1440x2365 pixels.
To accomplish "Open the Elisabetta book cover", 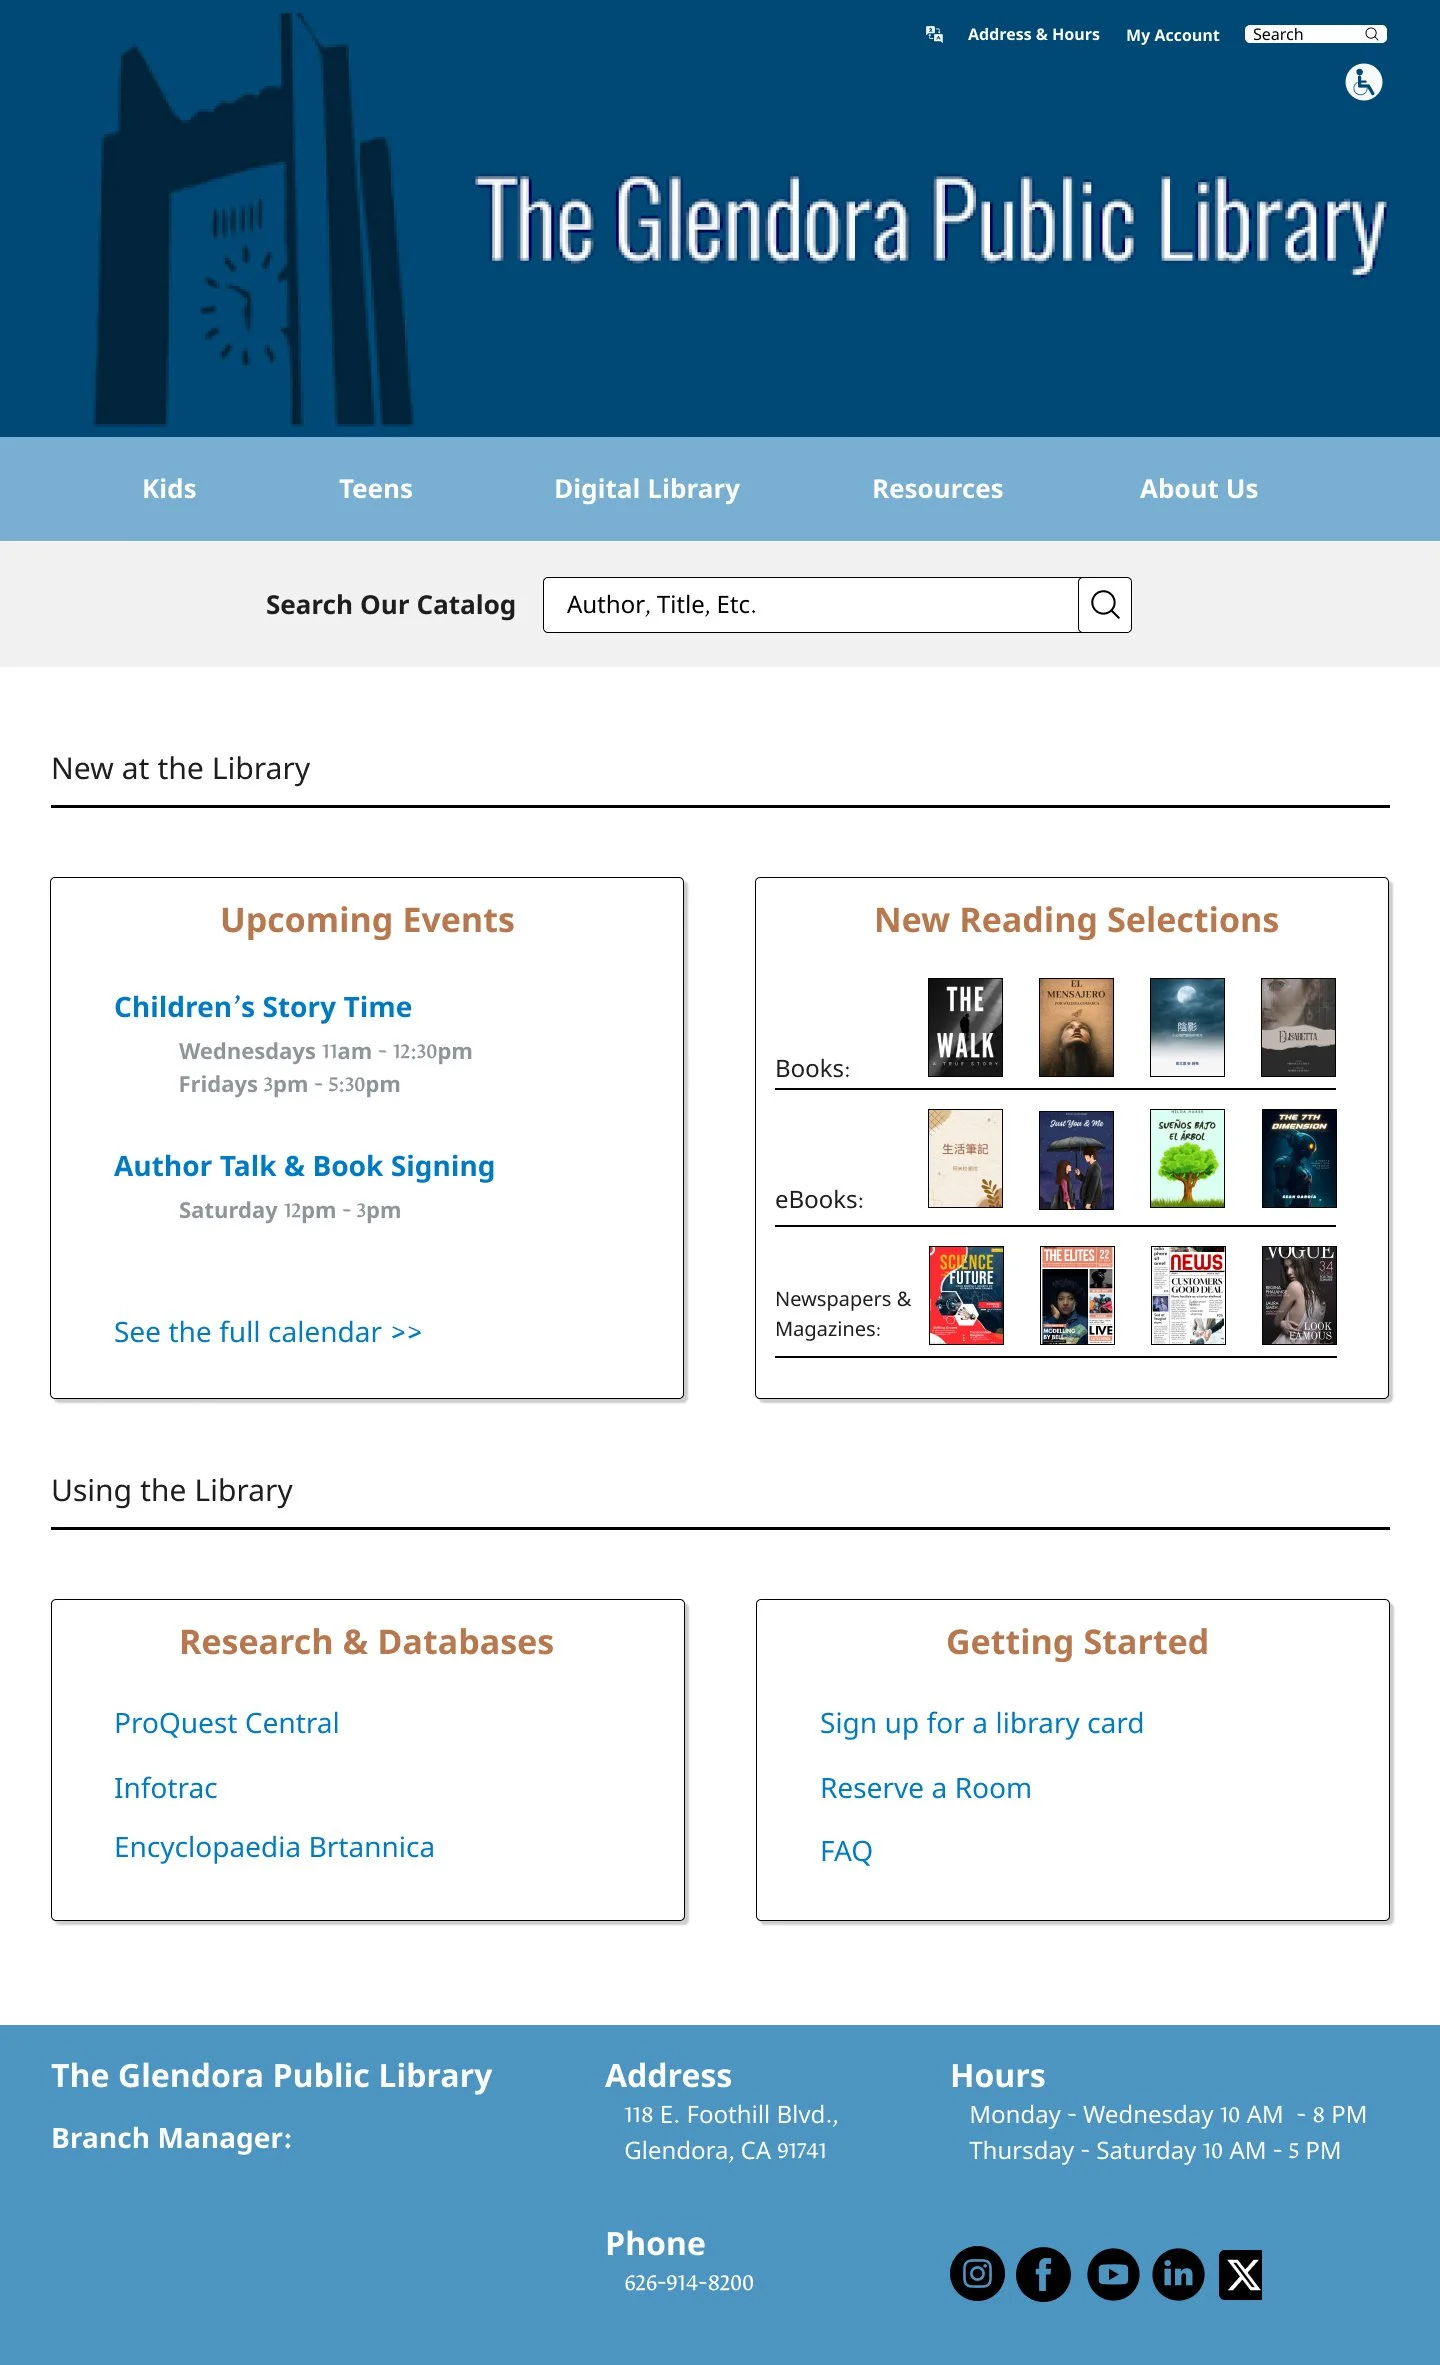I will [x=1298, y=1027].
